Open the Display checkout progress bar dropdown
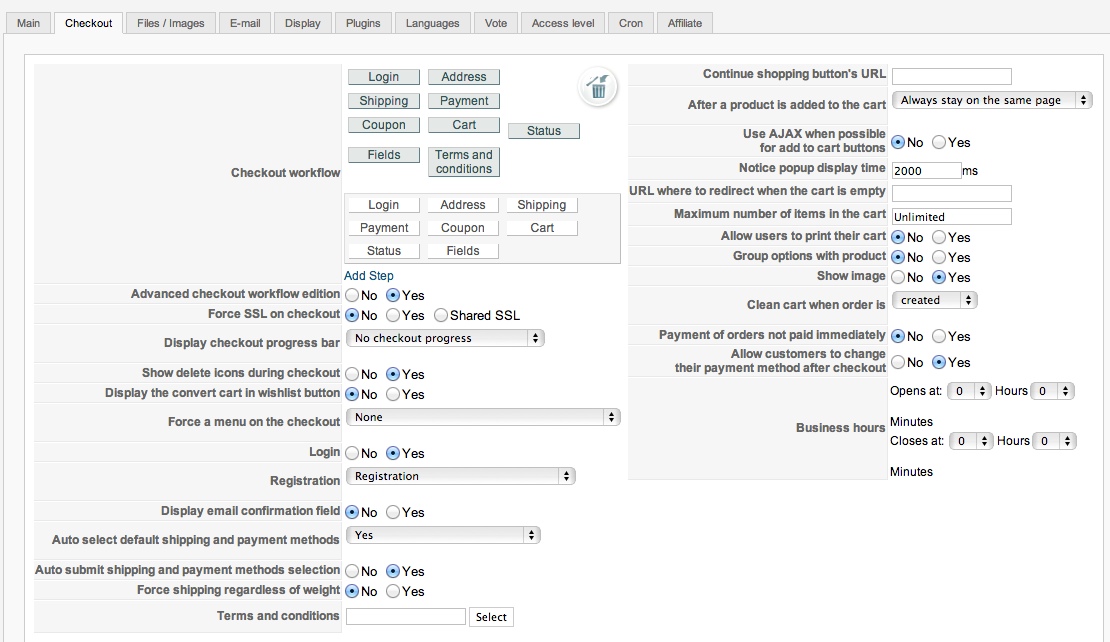This screenshot has height=642, width=1110. click(444, 338)
